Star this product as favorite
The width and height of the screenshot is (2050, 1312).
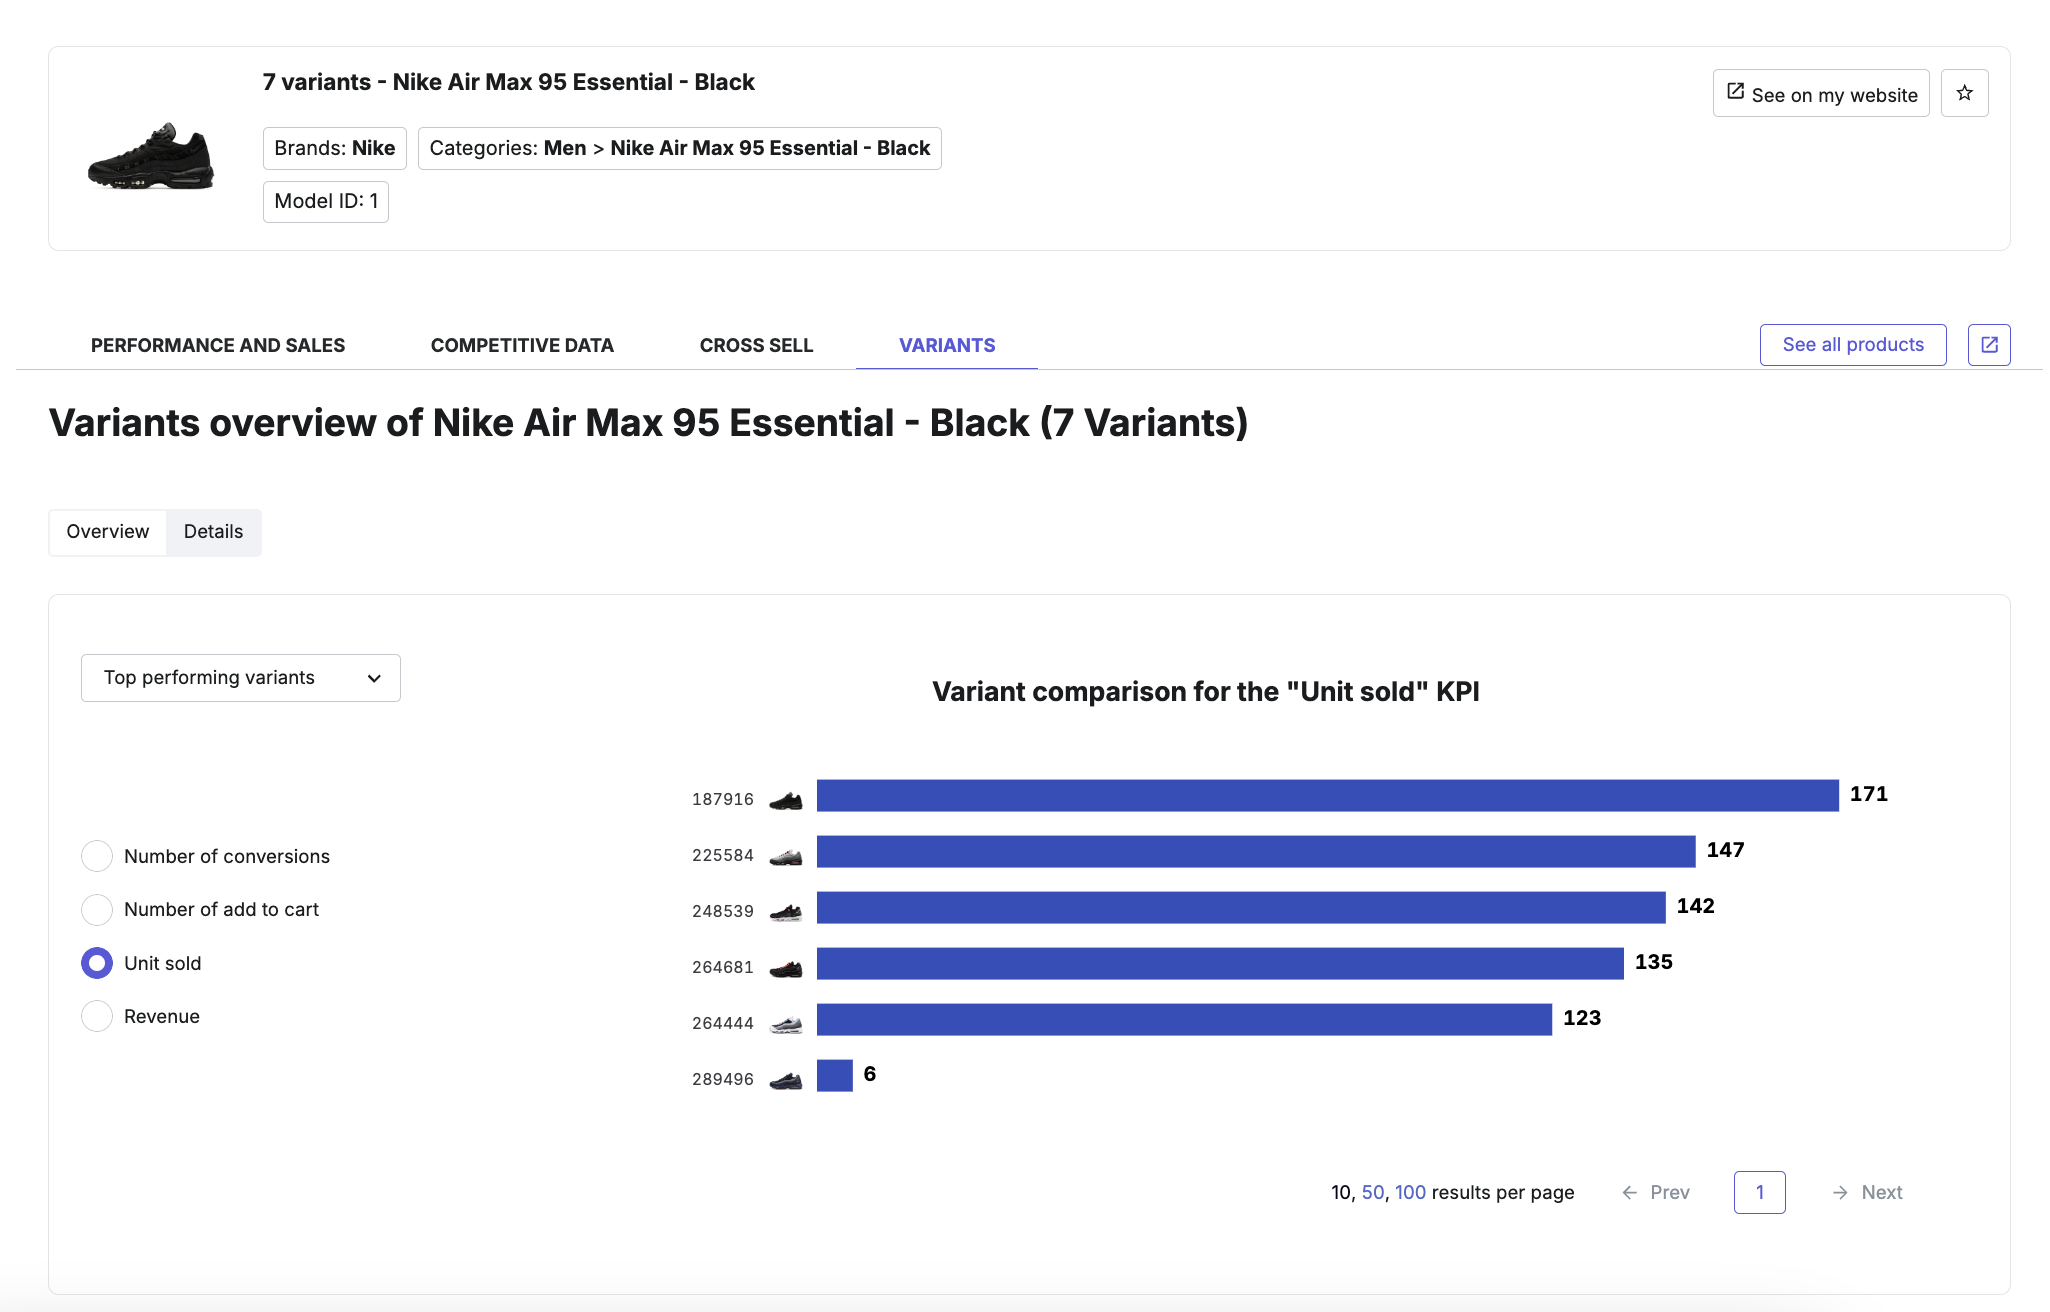pyautogui.click(x=1964, y=93)
